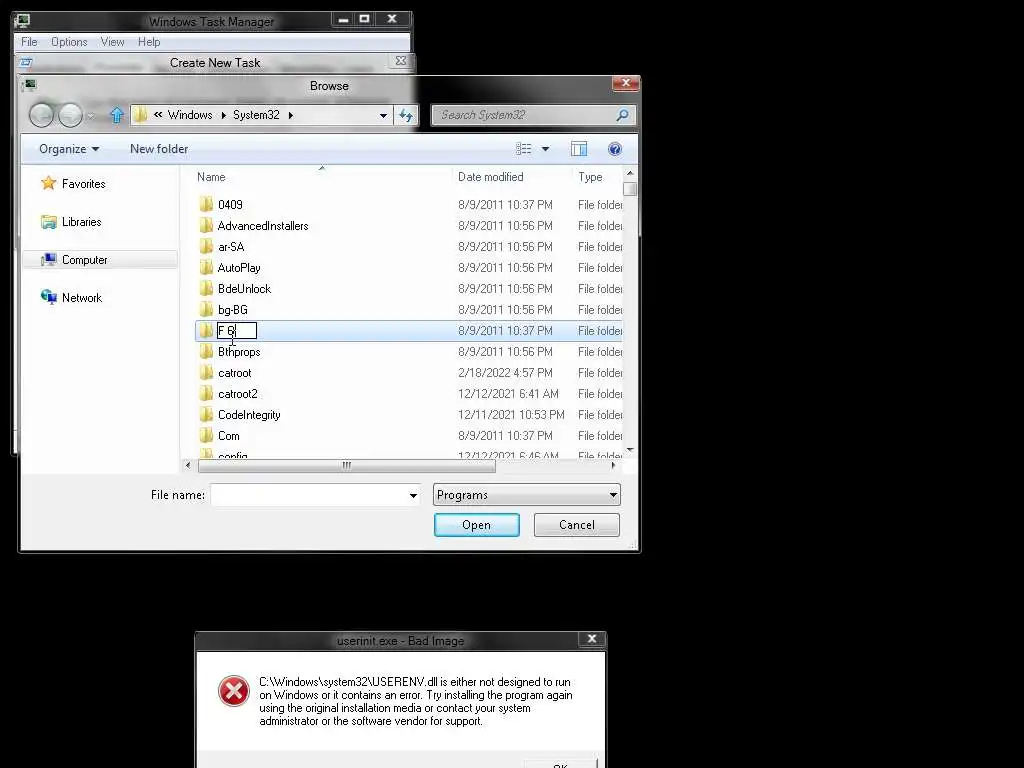Screen dimensions: 1024x768
Task: Click the refresh icon beside address bar
Action: click(x=406, y=116)
